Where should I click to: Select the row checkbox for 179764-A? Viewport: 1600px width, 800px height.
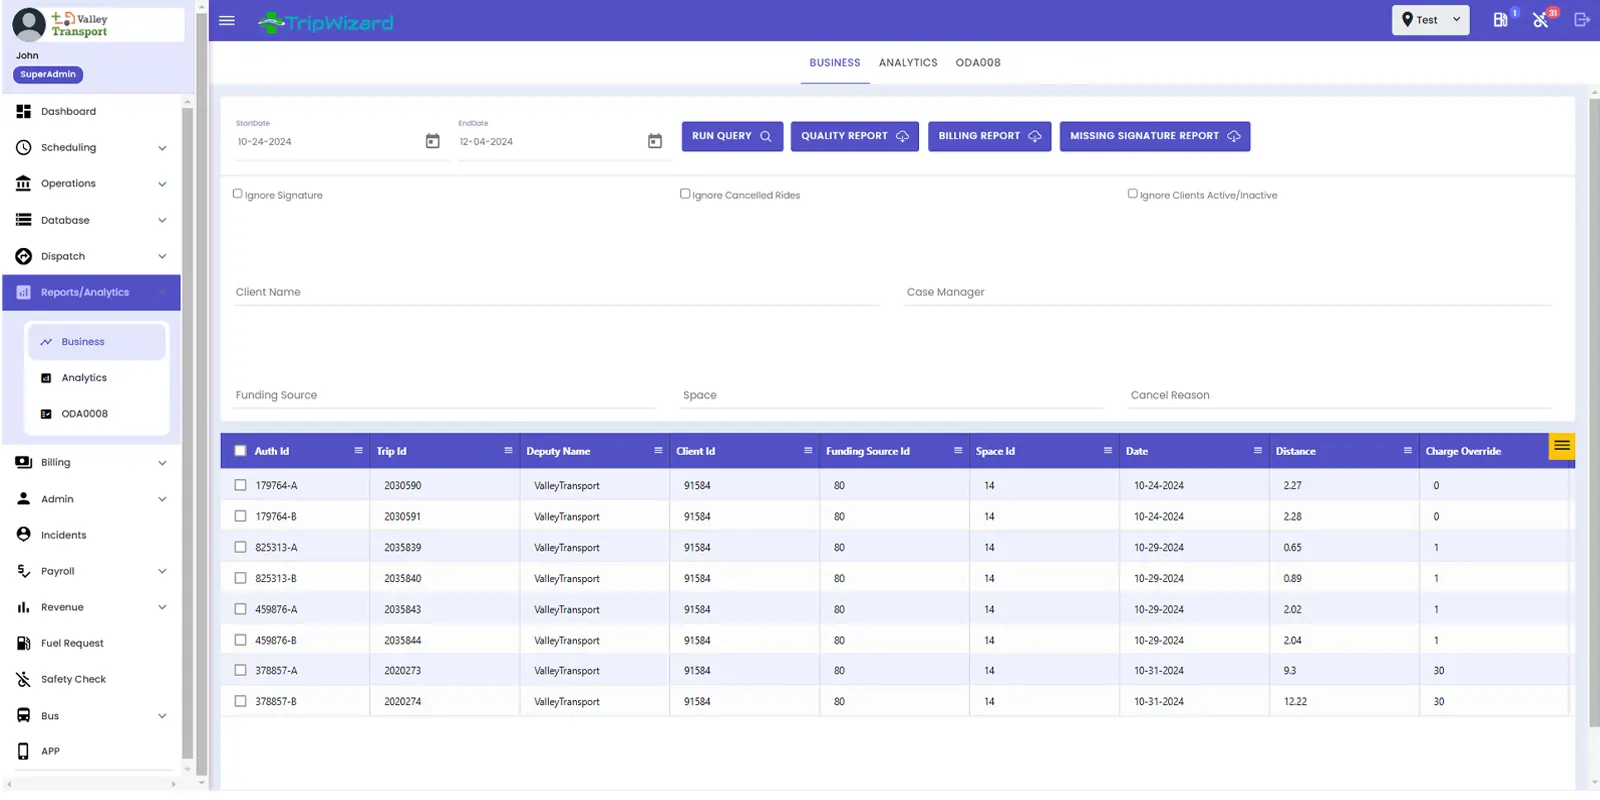click(x=240, y=485)
